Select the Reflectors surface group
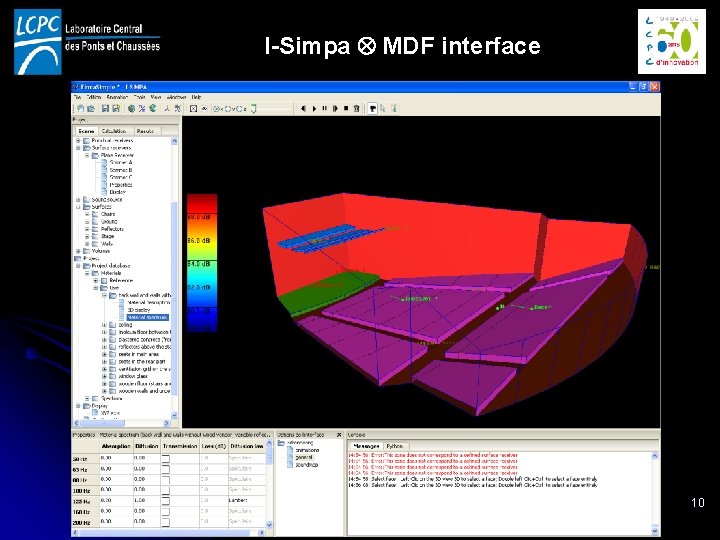This screenshot has height=540, width=720. point(112,229)
